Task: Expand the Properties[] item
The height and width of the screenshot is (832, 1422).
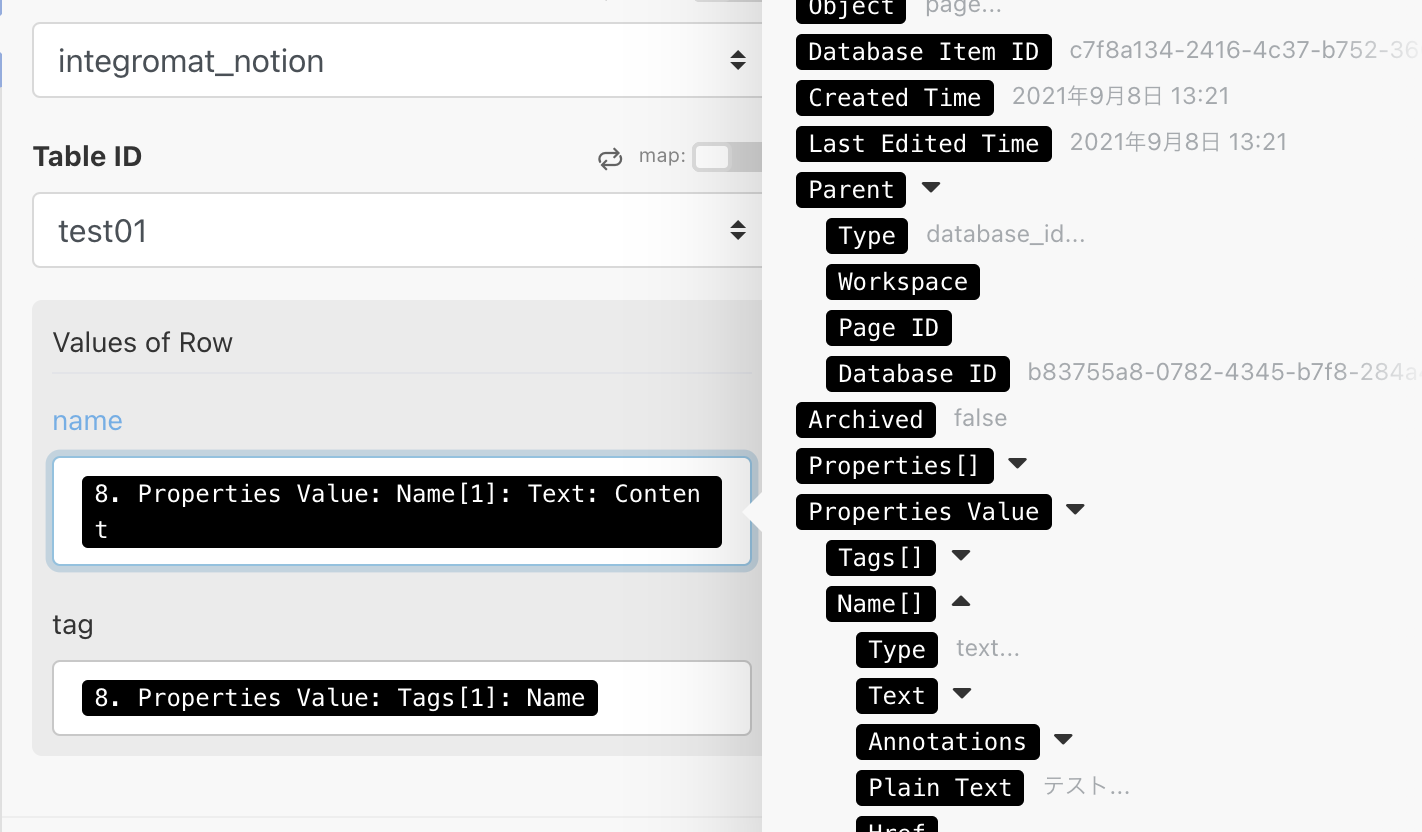Action: pos(1017,465)
